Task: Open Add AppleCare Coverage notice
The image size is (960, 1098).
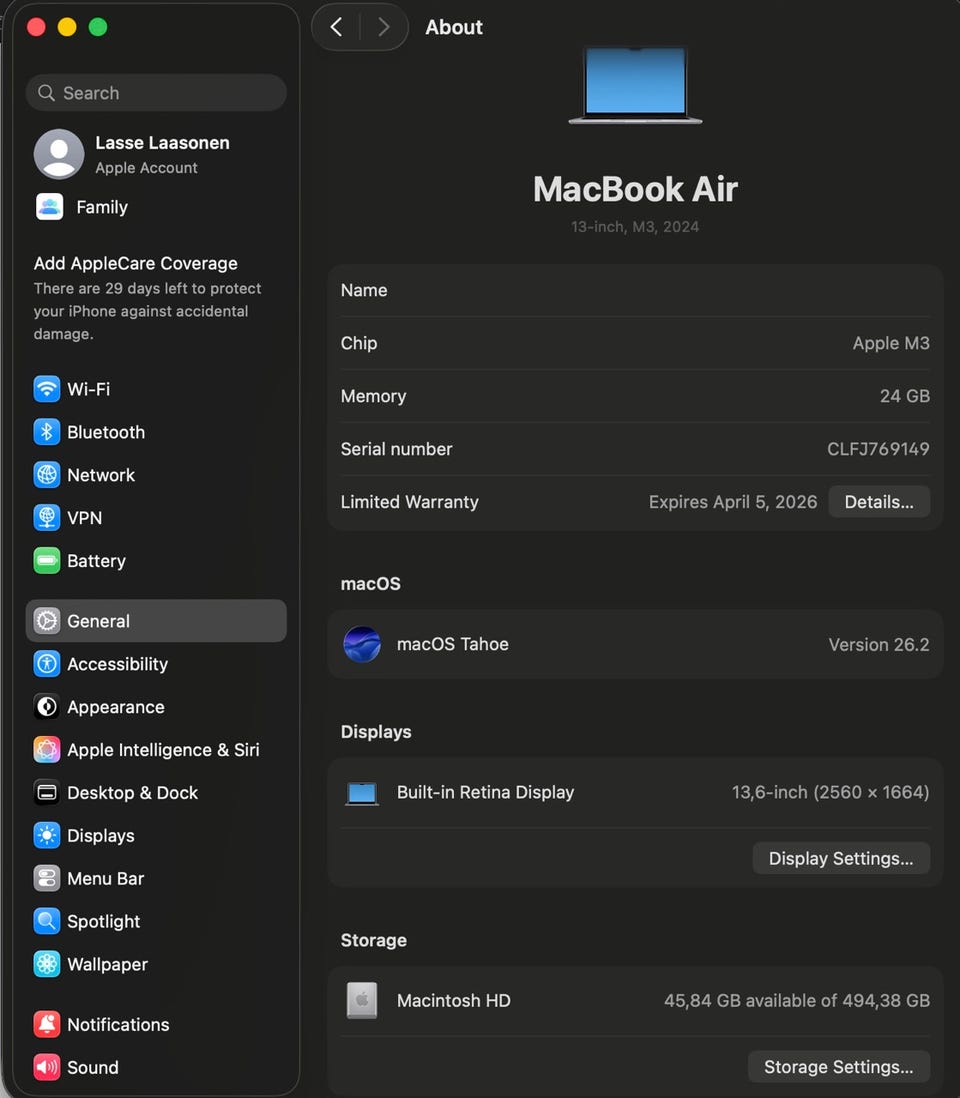Action: click(x=148, y=298)
